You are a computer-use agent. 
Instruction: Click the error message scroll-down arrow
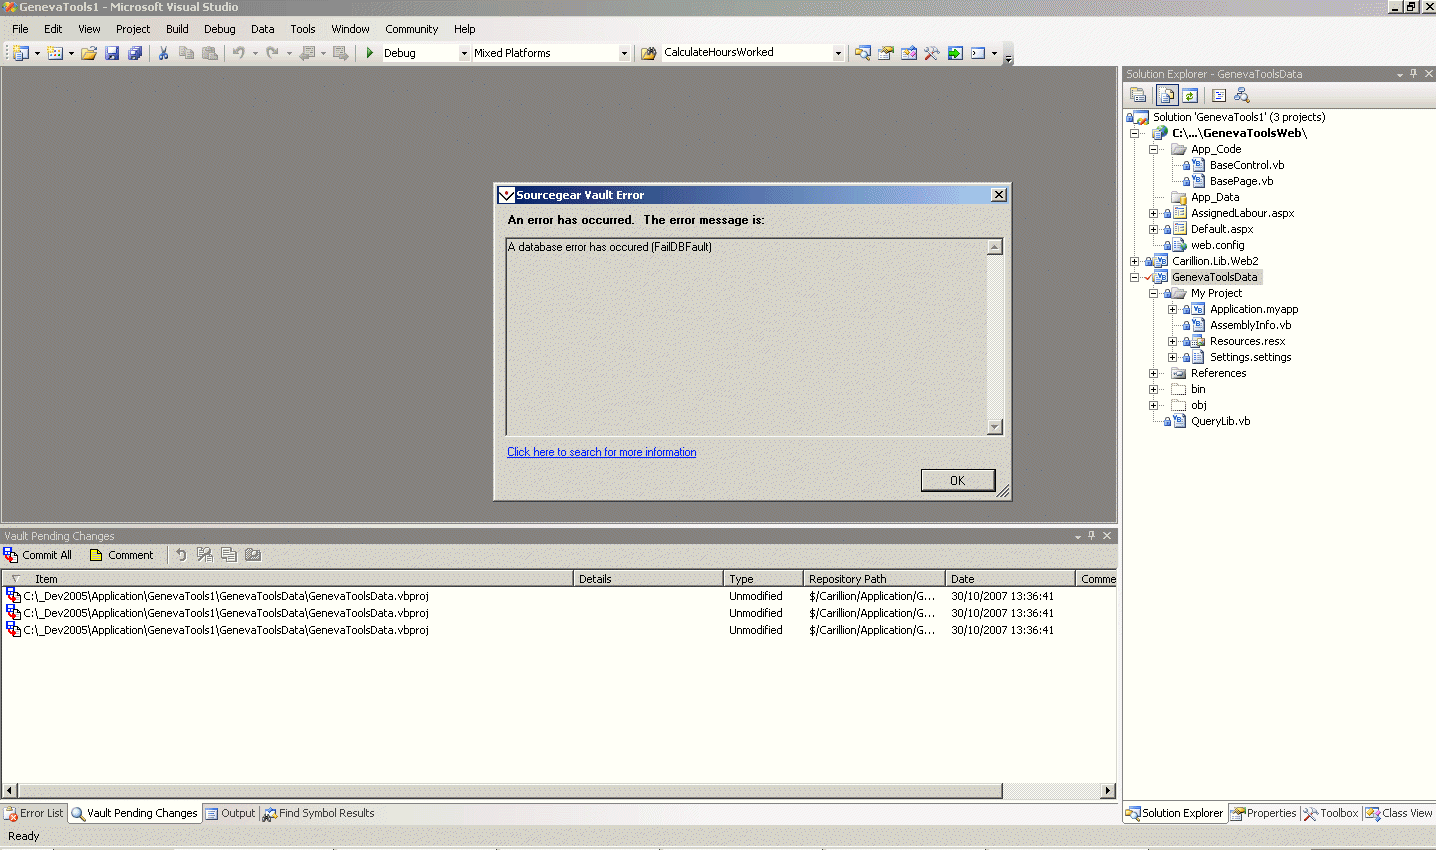(x=994, y=427)
